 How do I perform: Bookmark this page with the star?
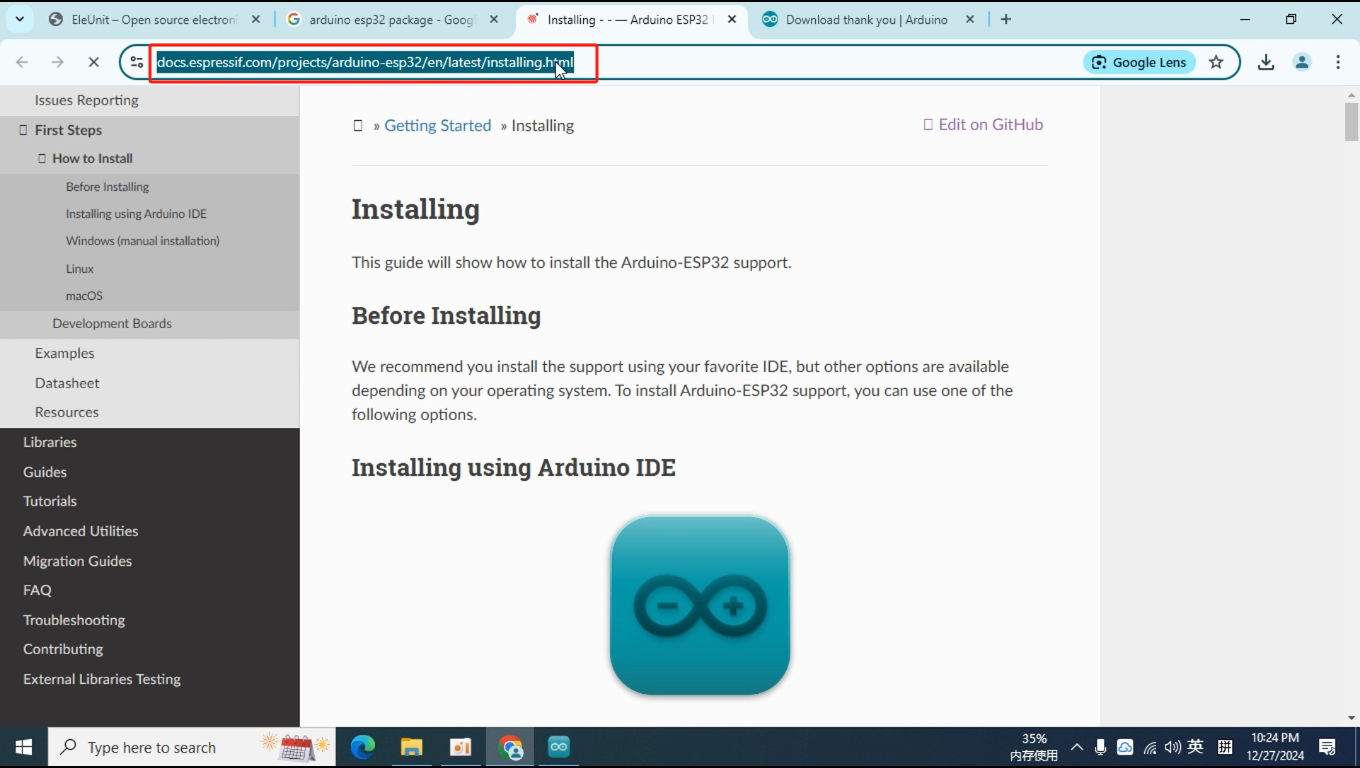pos(1216,62)
